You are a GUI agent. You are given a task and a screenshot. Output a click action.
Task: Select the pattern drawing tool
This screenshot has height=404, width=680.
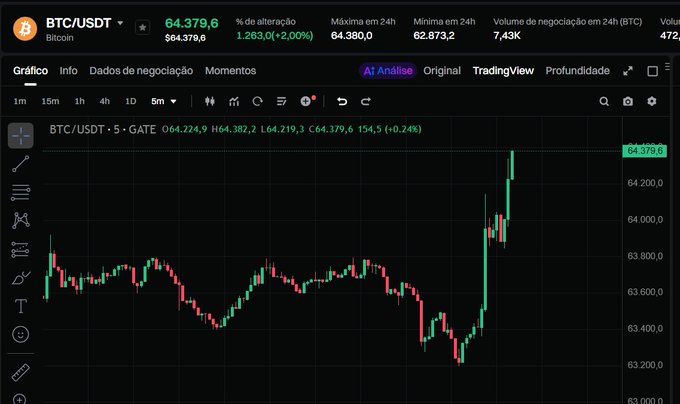20,221
